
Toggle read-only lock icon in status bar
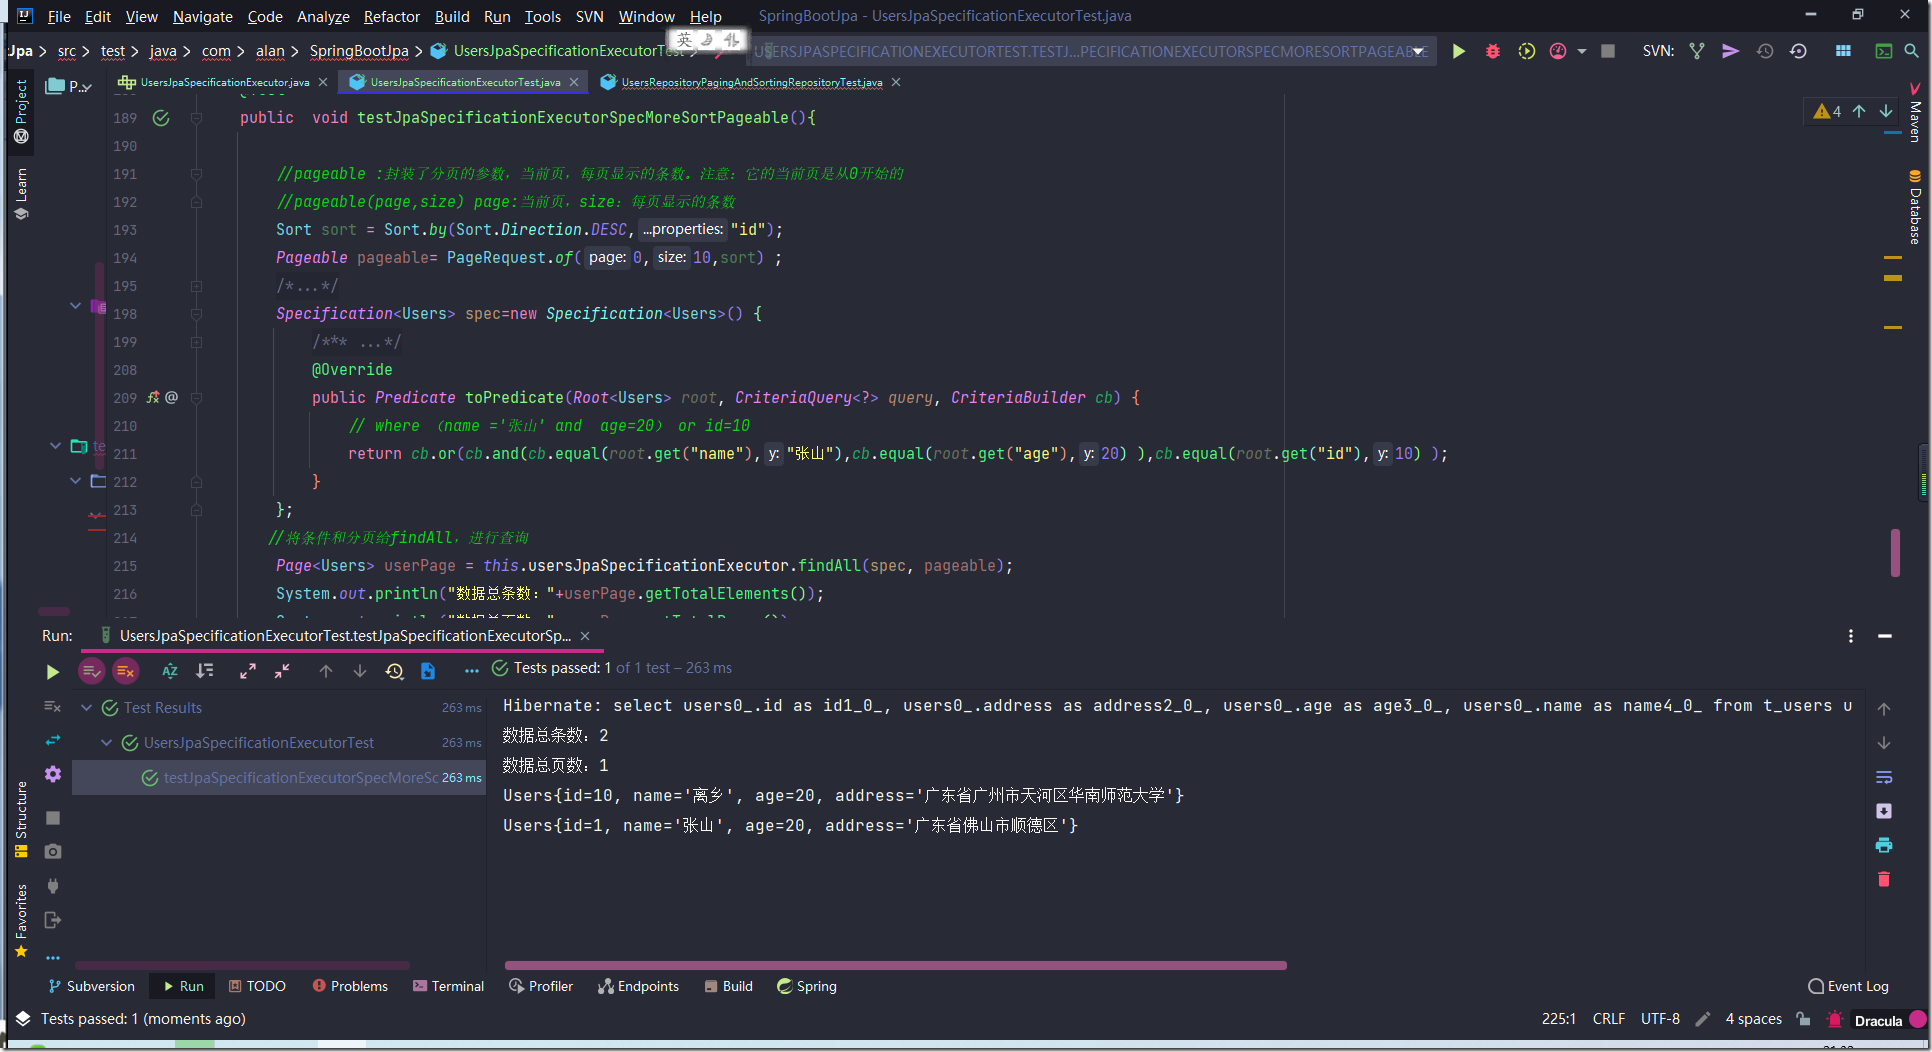pos(1803,1019)
